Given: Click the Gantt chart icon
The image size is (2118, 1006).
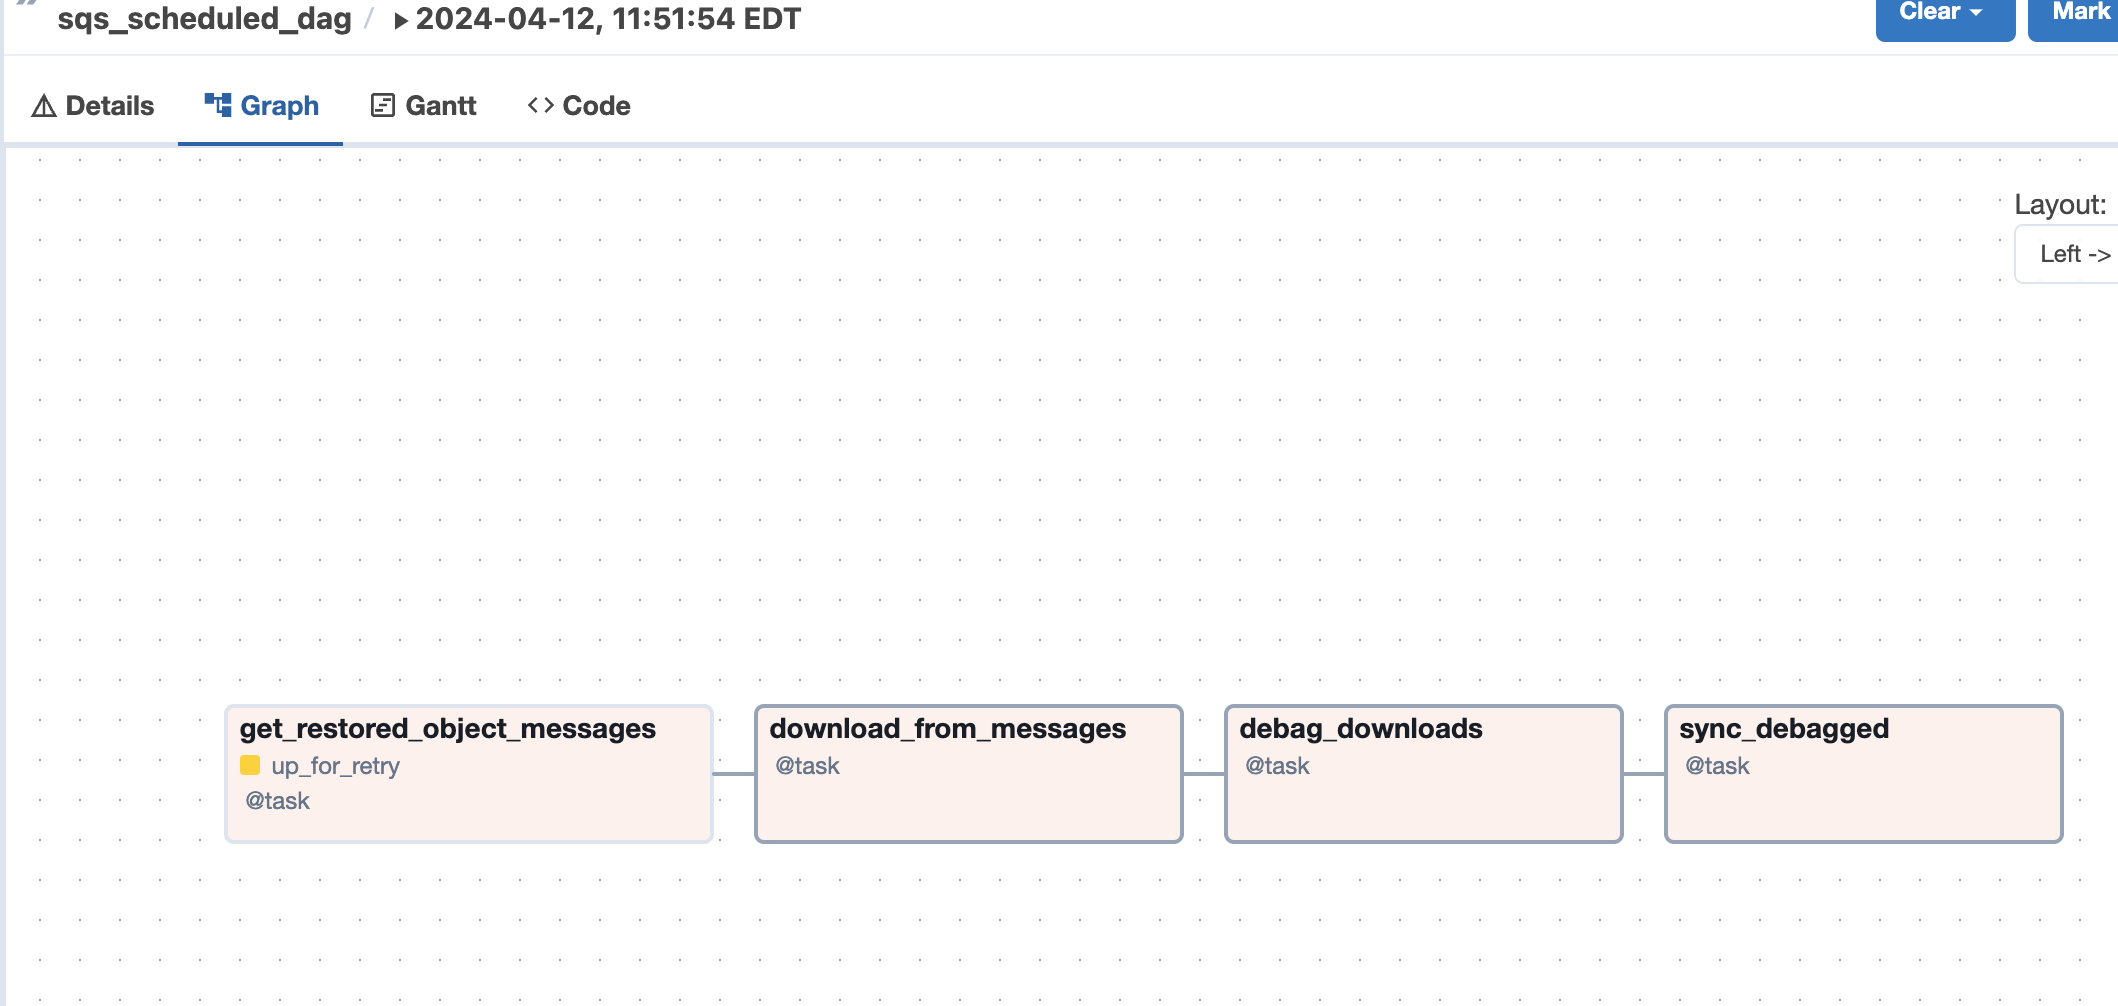Looking at the screenshot, I should [x=382, y=105].
